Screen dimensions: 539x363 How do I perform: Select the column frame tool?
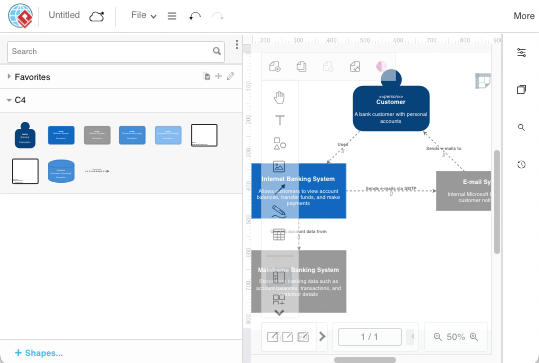(279, 277)
